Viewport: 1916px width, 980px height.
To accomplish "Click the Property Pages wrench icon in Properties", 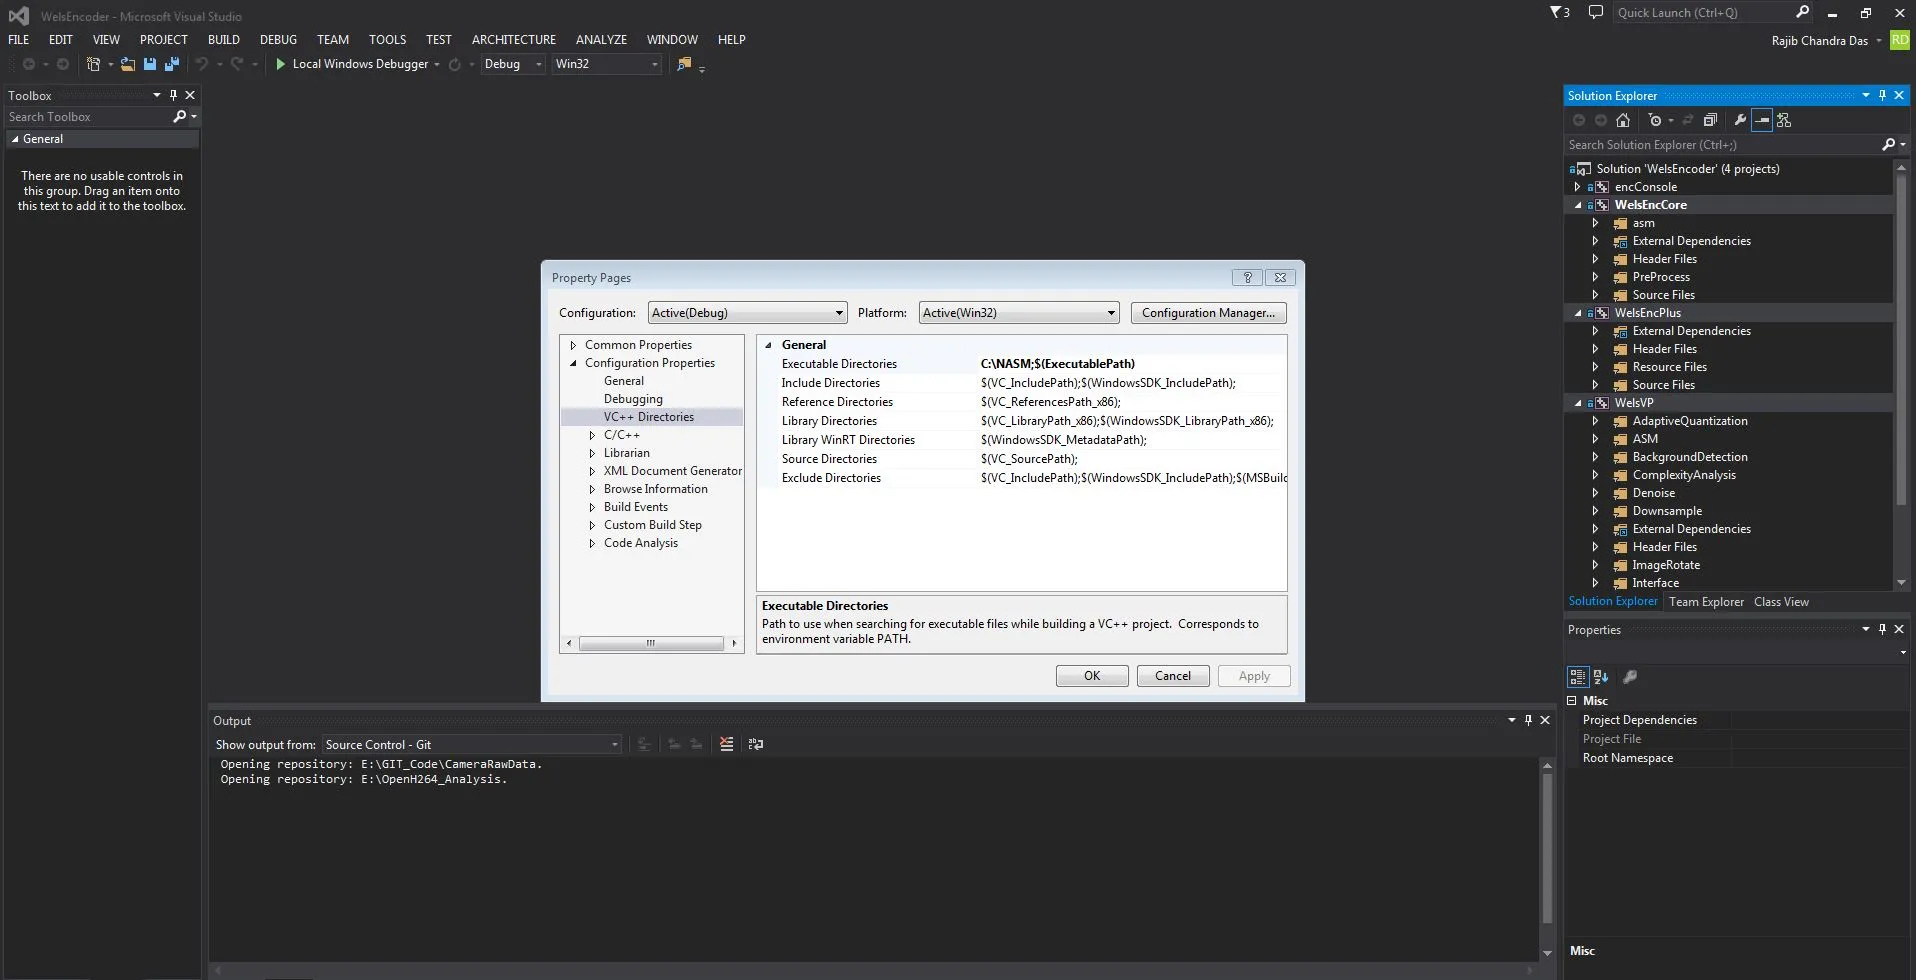I will tap(1630, 677).
